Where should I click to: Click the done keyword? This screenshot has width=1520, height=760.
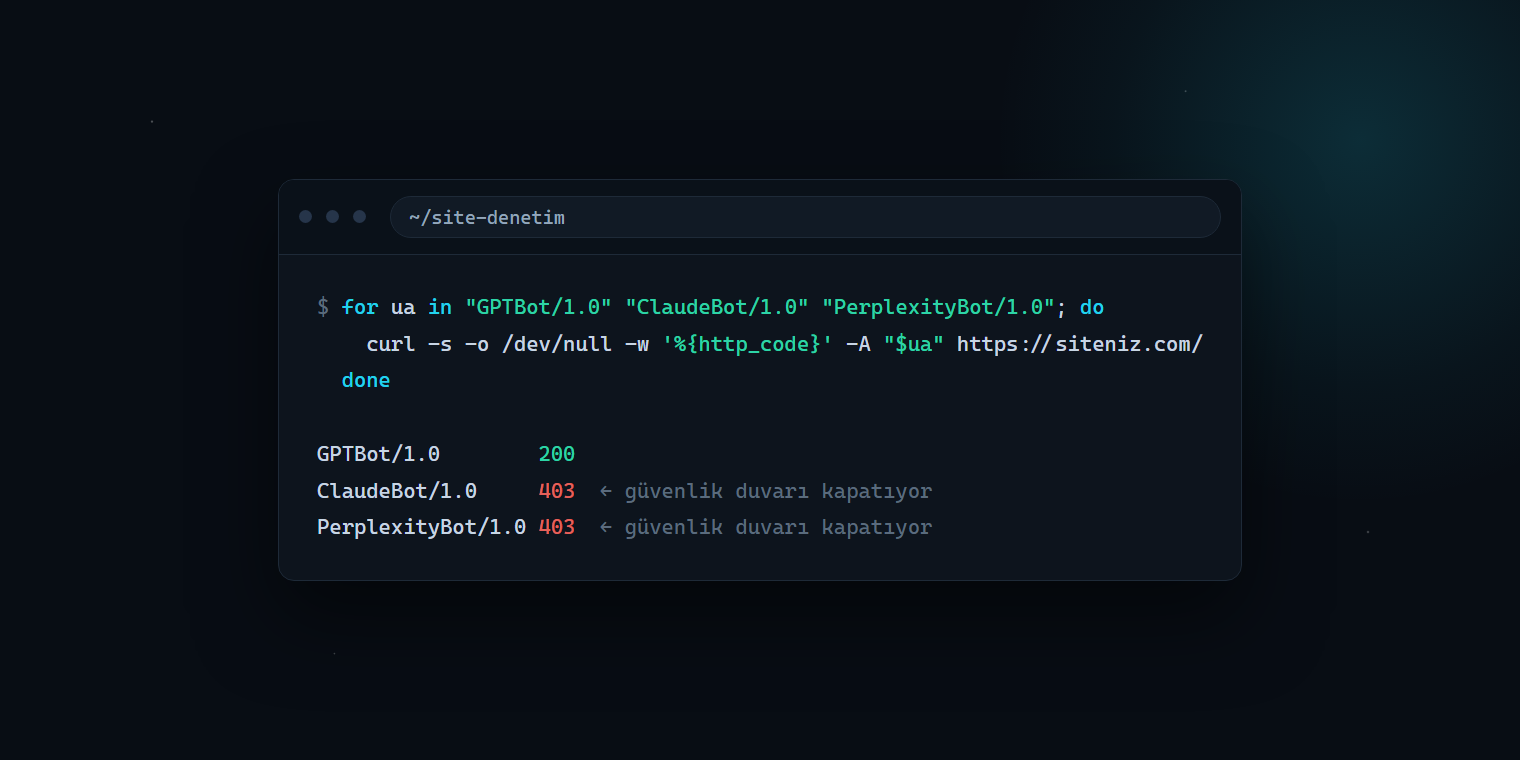coord(366,381)
